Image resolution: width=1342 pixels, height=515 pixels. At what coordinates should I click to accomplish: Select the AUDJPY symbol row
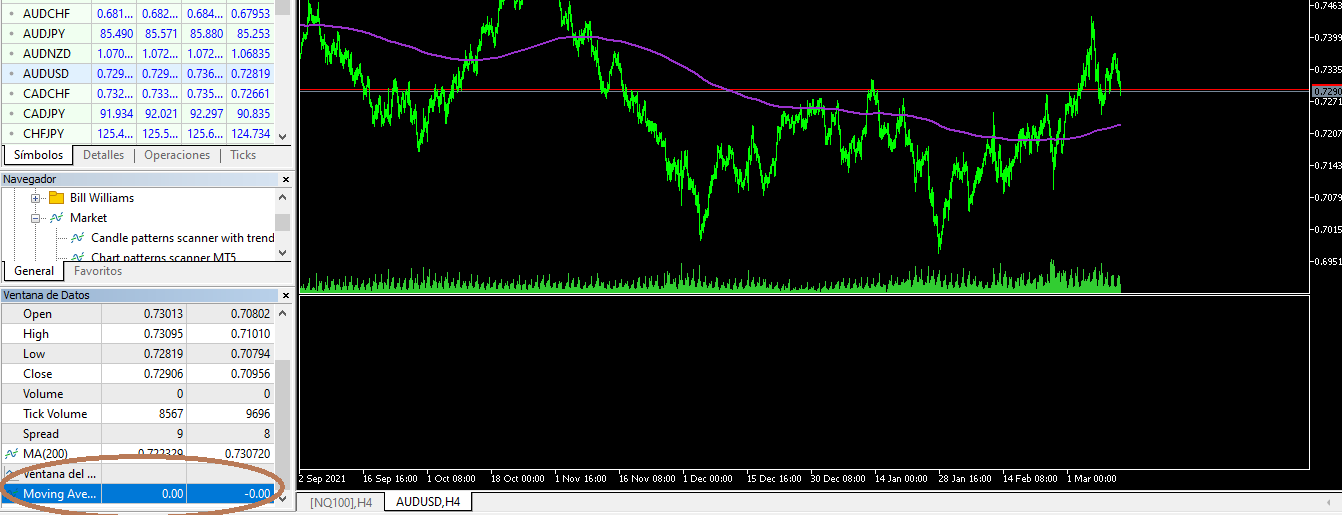pyautogui.click(x=138, y=33)
